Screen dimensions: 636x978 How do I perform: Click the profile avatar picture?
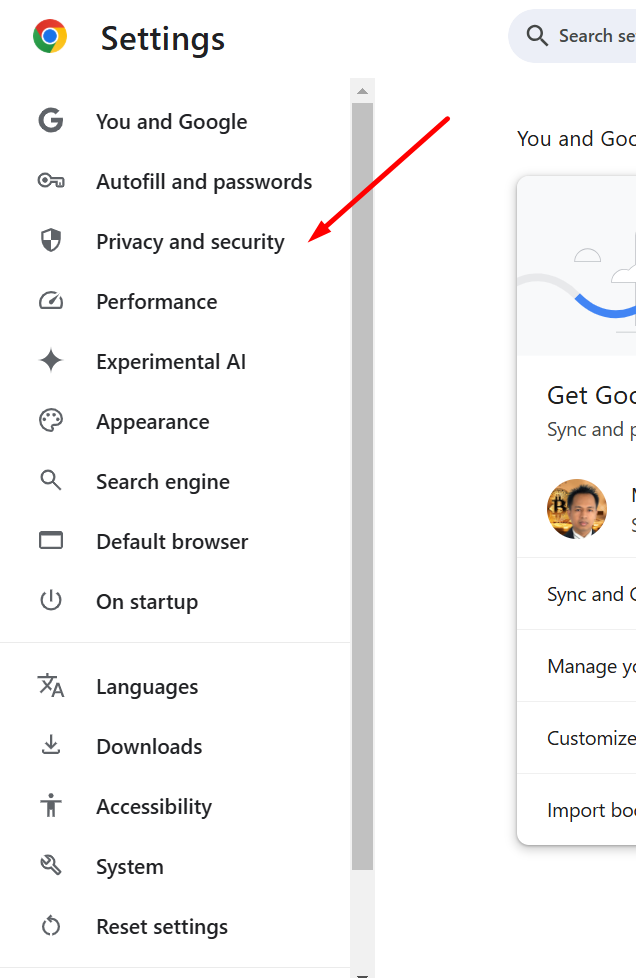(577, 509)
